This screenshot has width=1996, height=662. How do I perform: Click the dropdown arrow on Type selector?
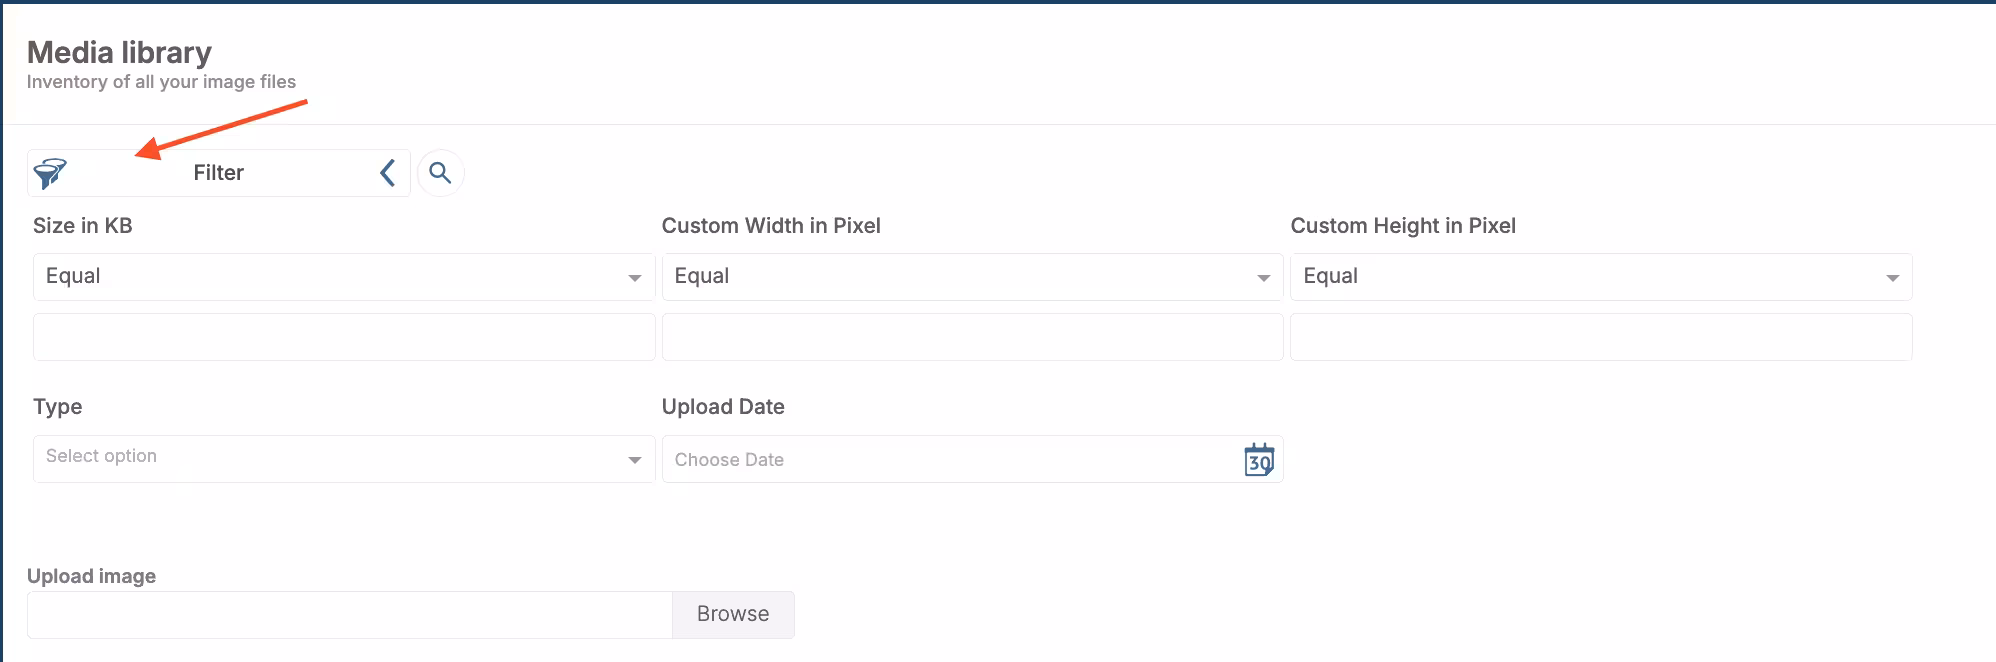[x=635, y=459]
